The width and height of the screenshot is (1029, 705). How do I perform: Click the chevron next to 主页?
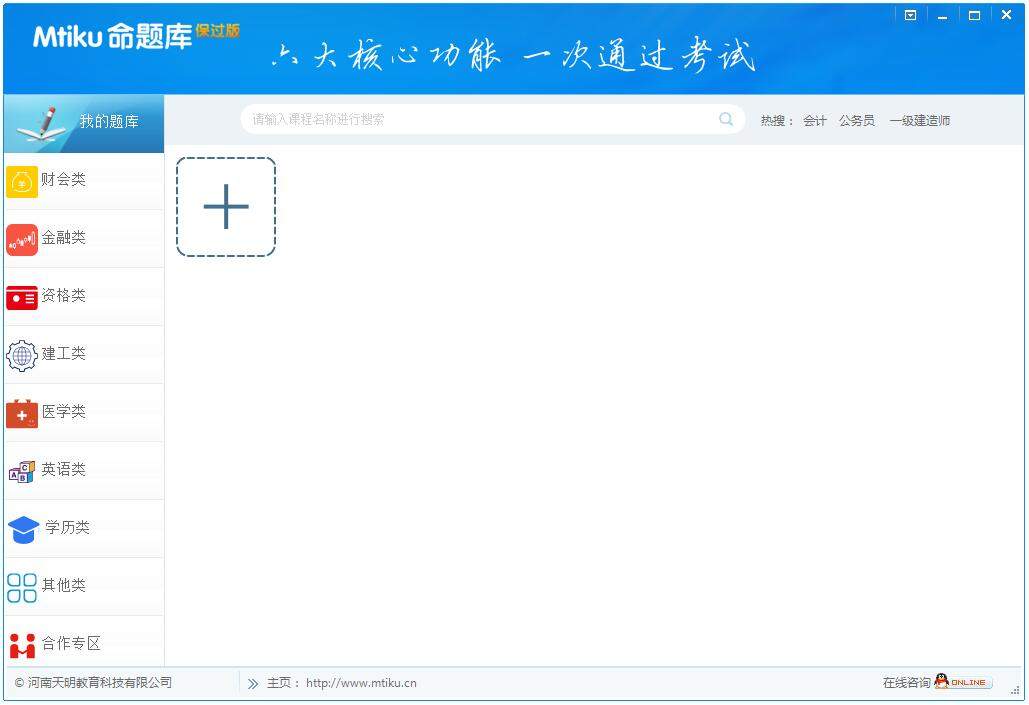point(253,683)
